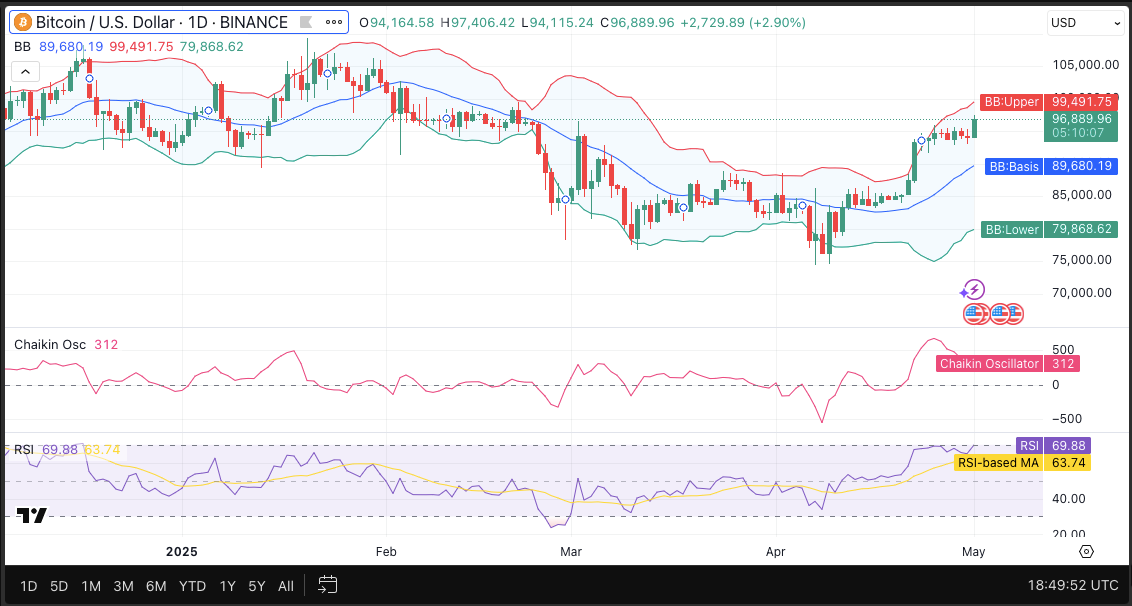Click the change +2,729.89 (+2.90%) in header

coord(743,22)
